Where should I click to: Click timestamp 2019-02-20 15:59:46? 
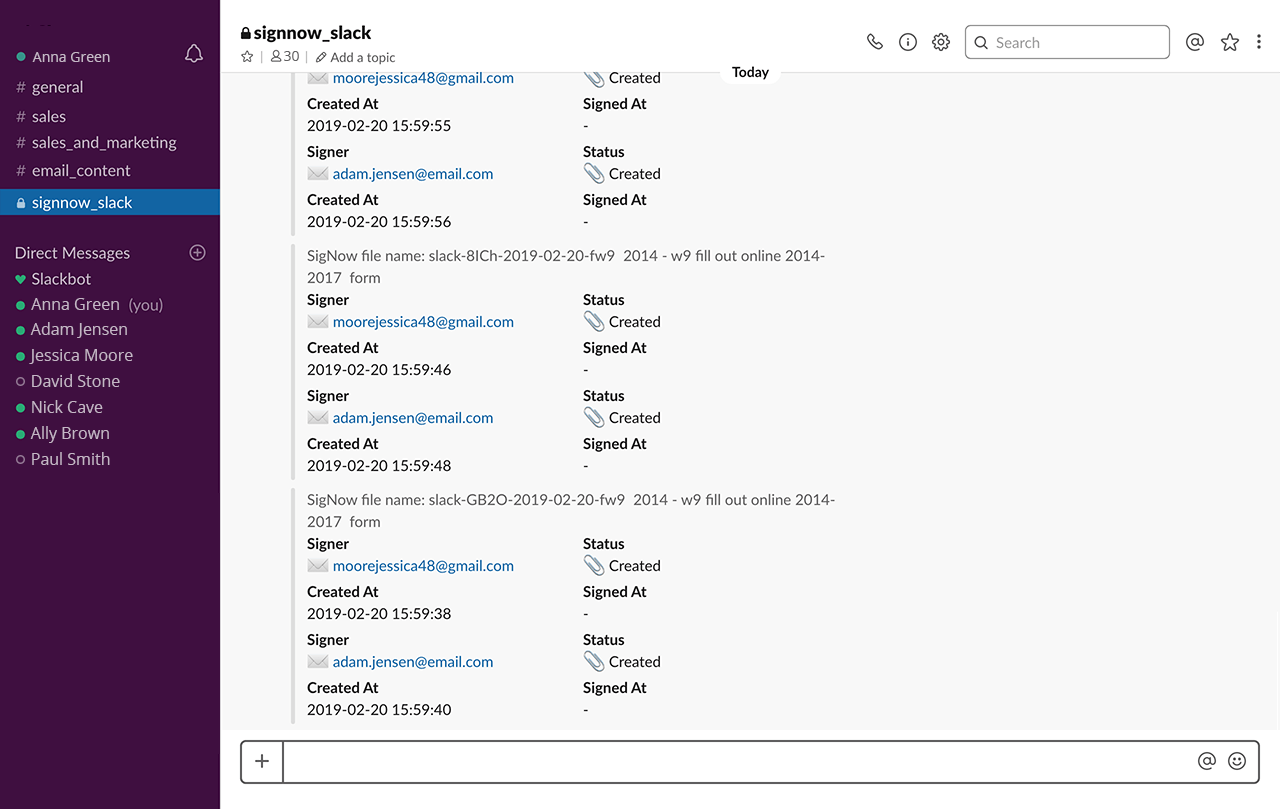click(x=379, y=370)
